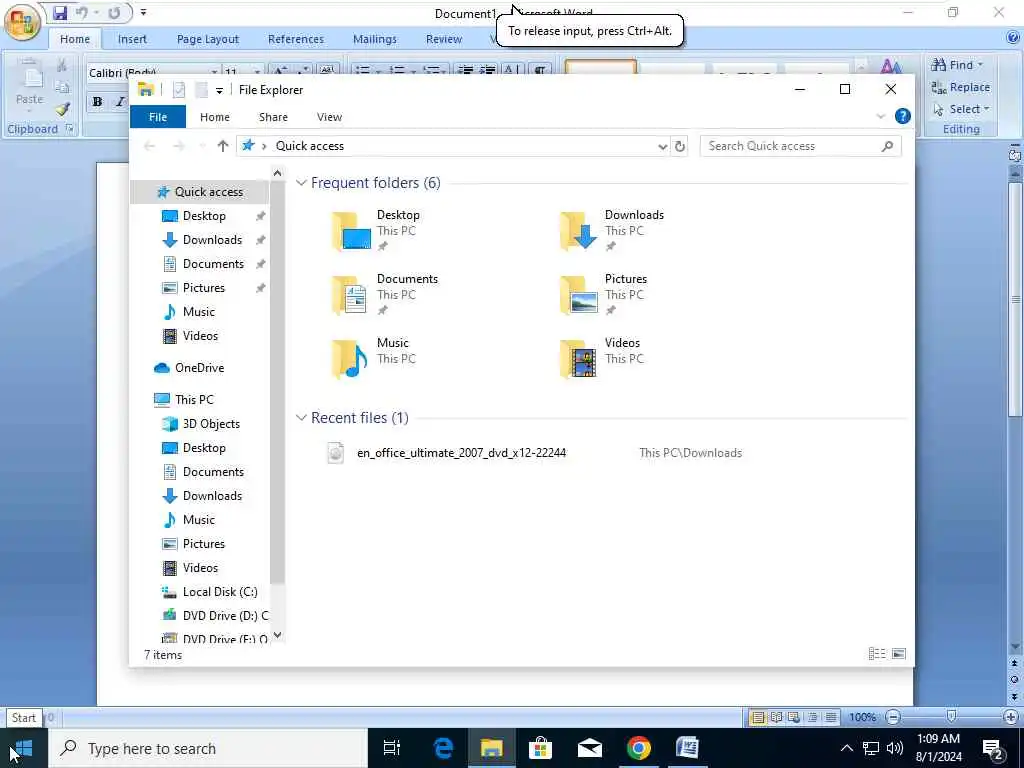The height and width of the screenshot is (768, 1024).
Task: Switch to File Explorer's View tab
Action: coord(329,117)
